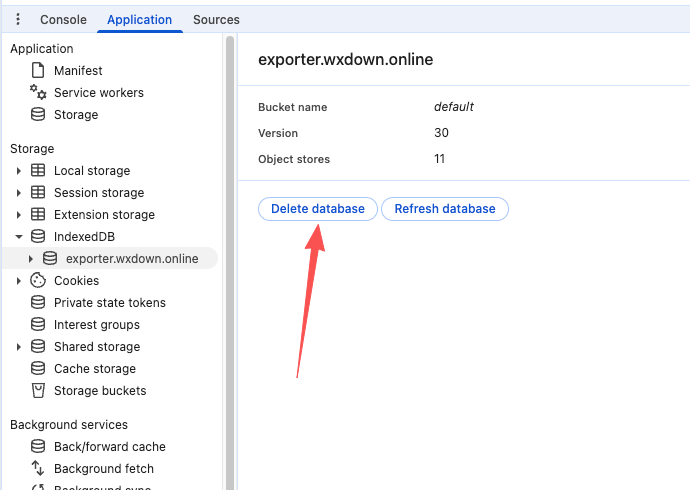Click the Service workers gear icon
This screenshot has width=690, height=490.
click(38, 93)
